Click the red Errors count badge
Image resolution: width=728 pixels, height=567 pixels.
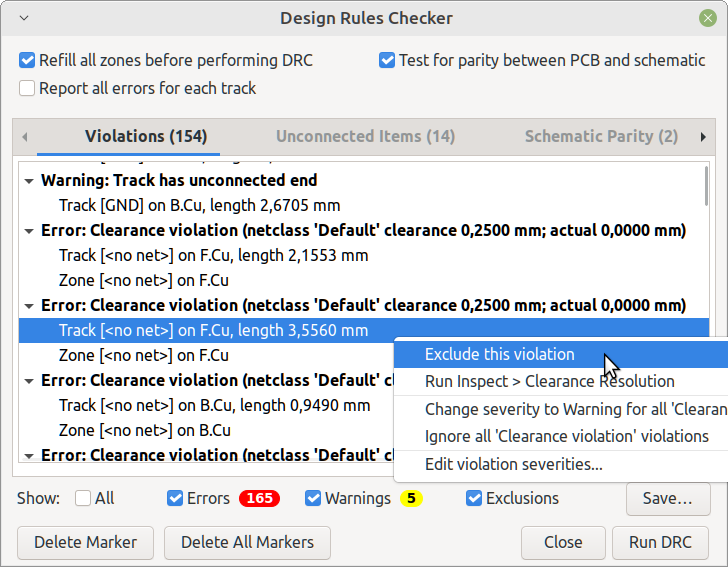point(260,498)
